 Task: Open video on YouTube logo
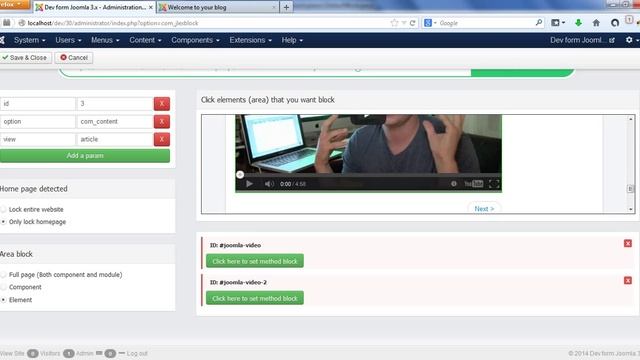click(x=474, y=184)
